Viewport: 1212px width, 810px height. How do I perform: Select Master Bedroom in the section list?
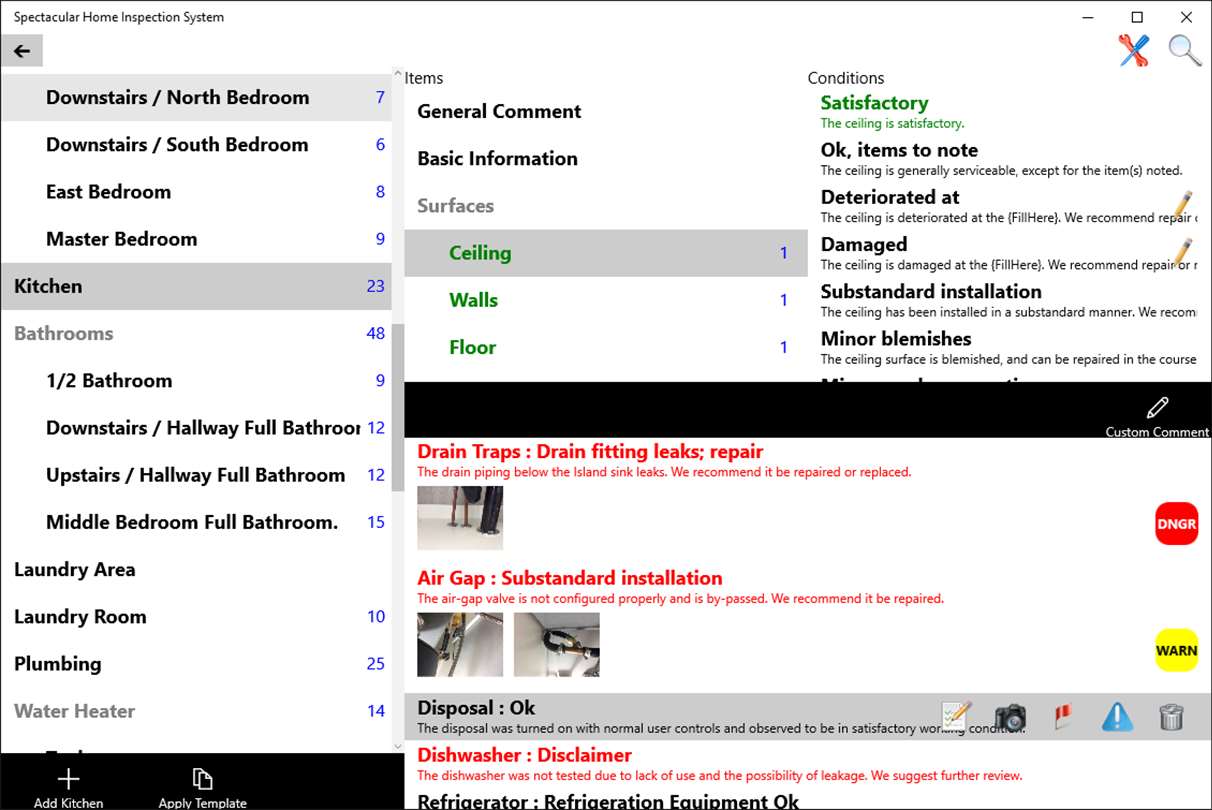pos(196,238)
